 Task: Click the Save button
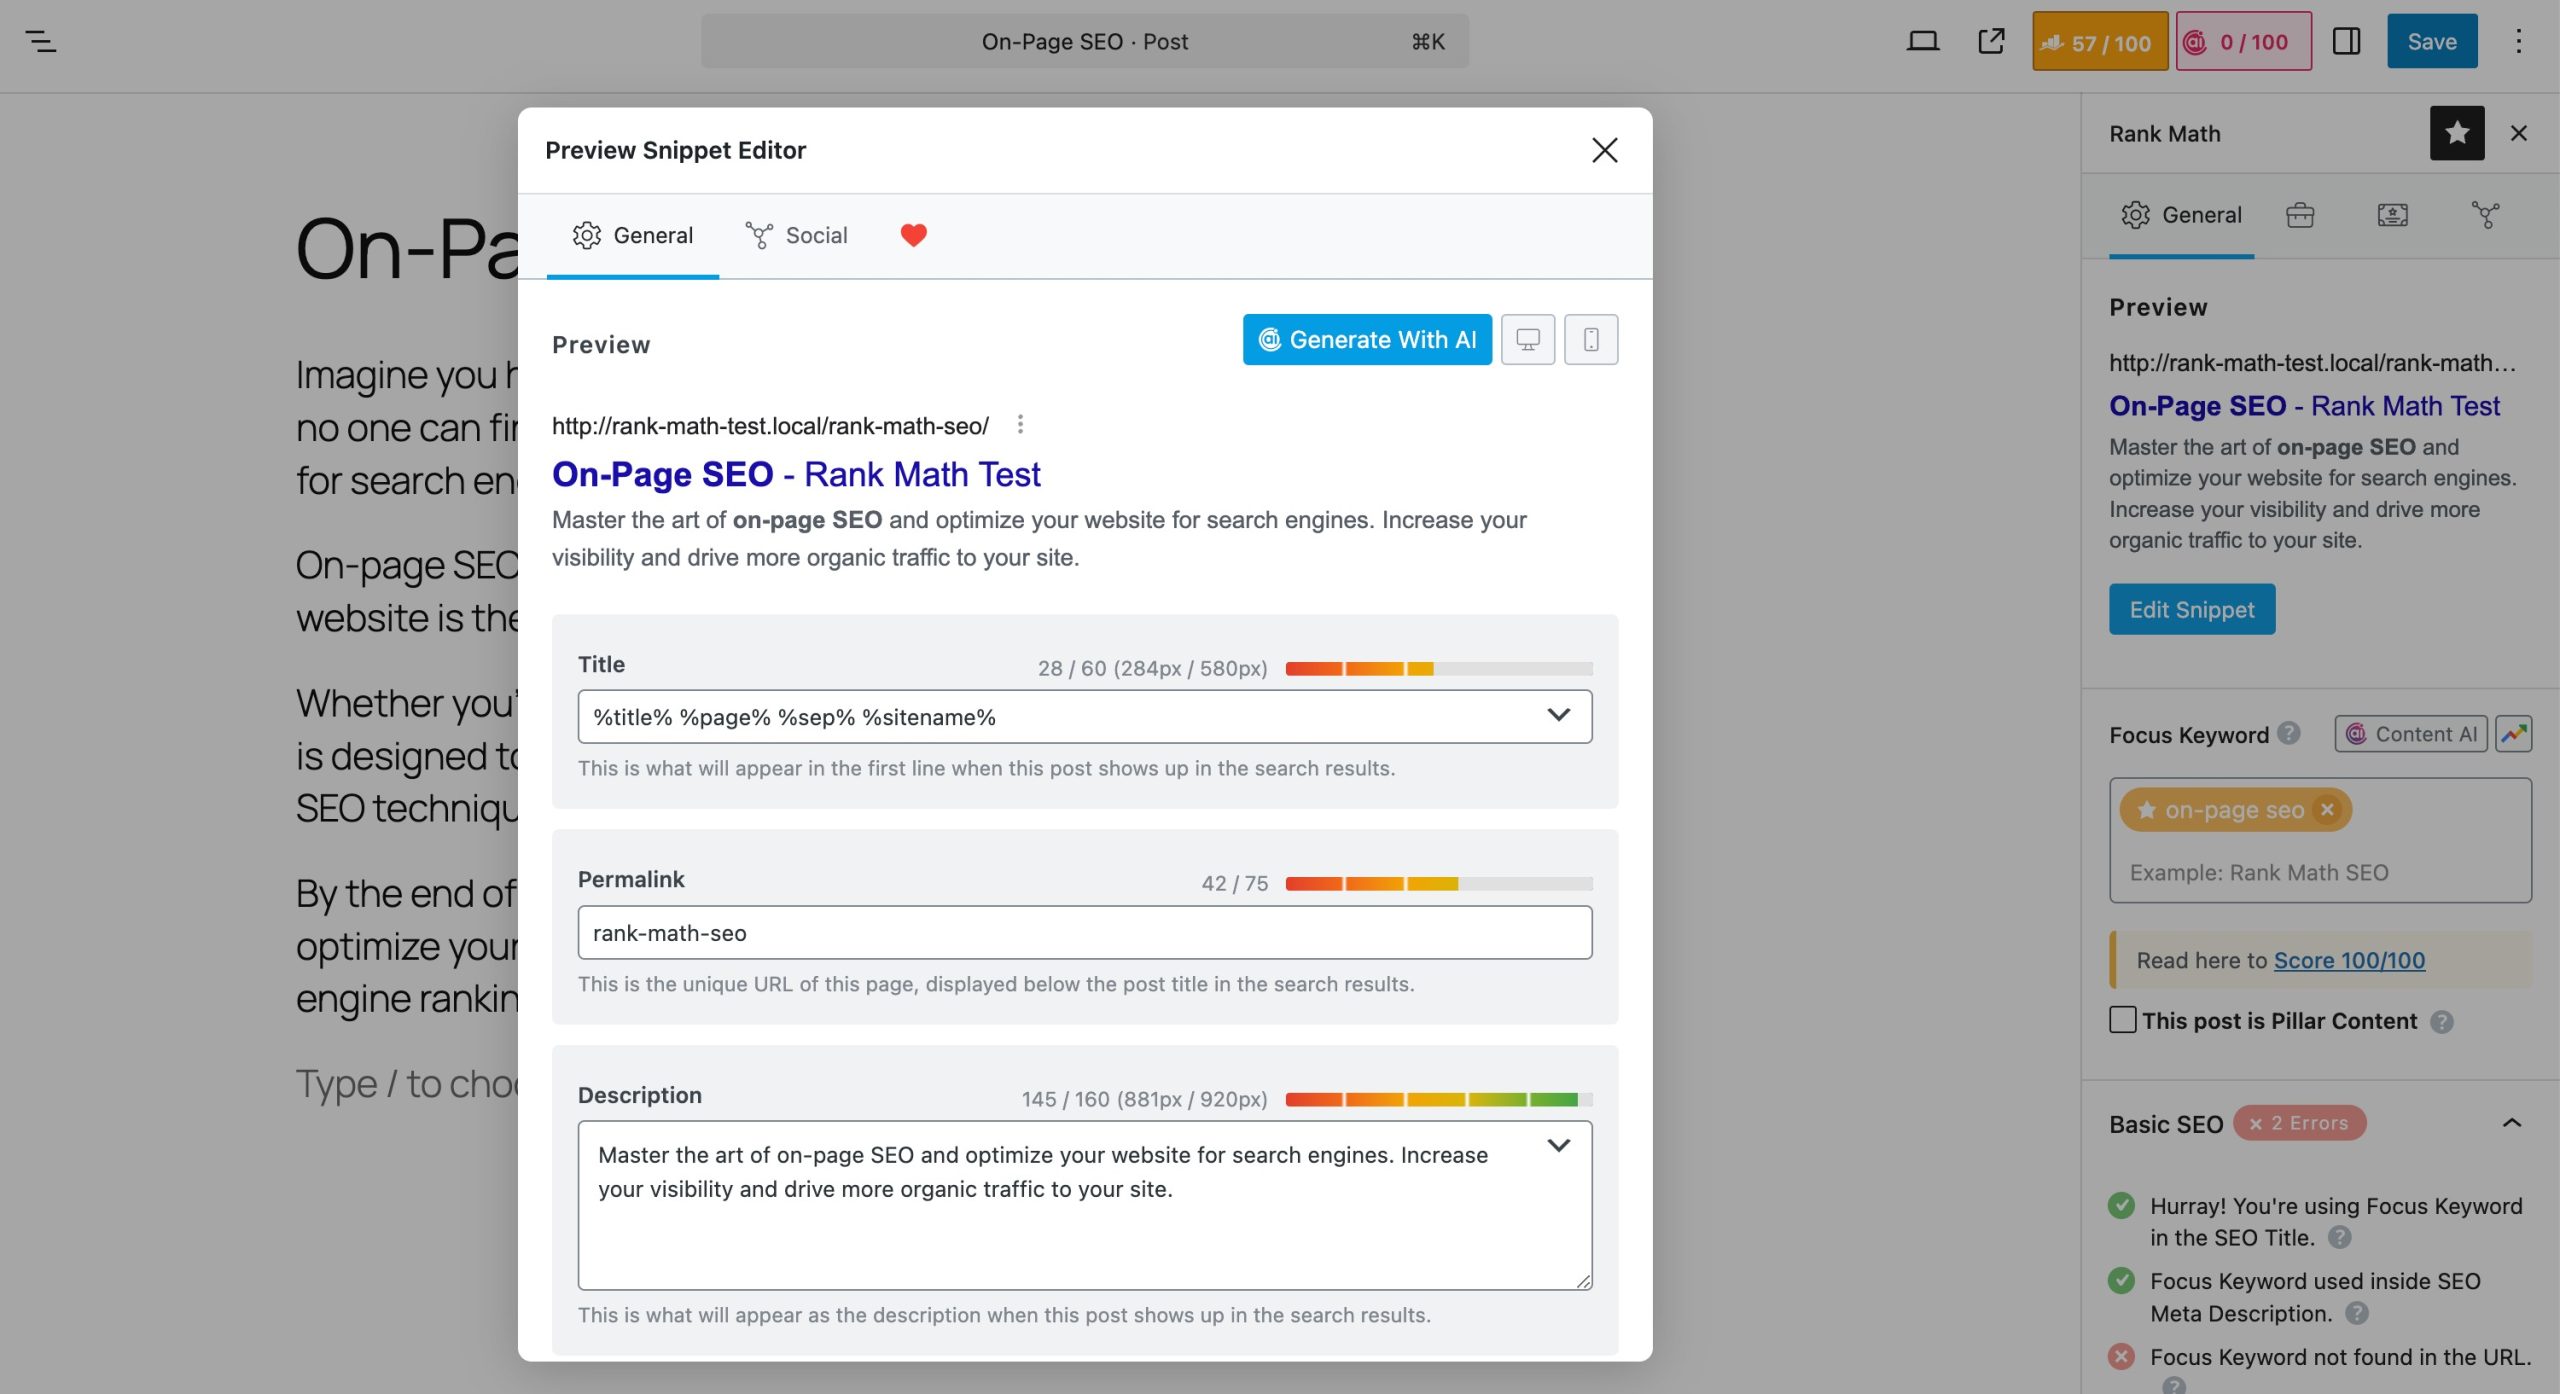coord(2431,41)
